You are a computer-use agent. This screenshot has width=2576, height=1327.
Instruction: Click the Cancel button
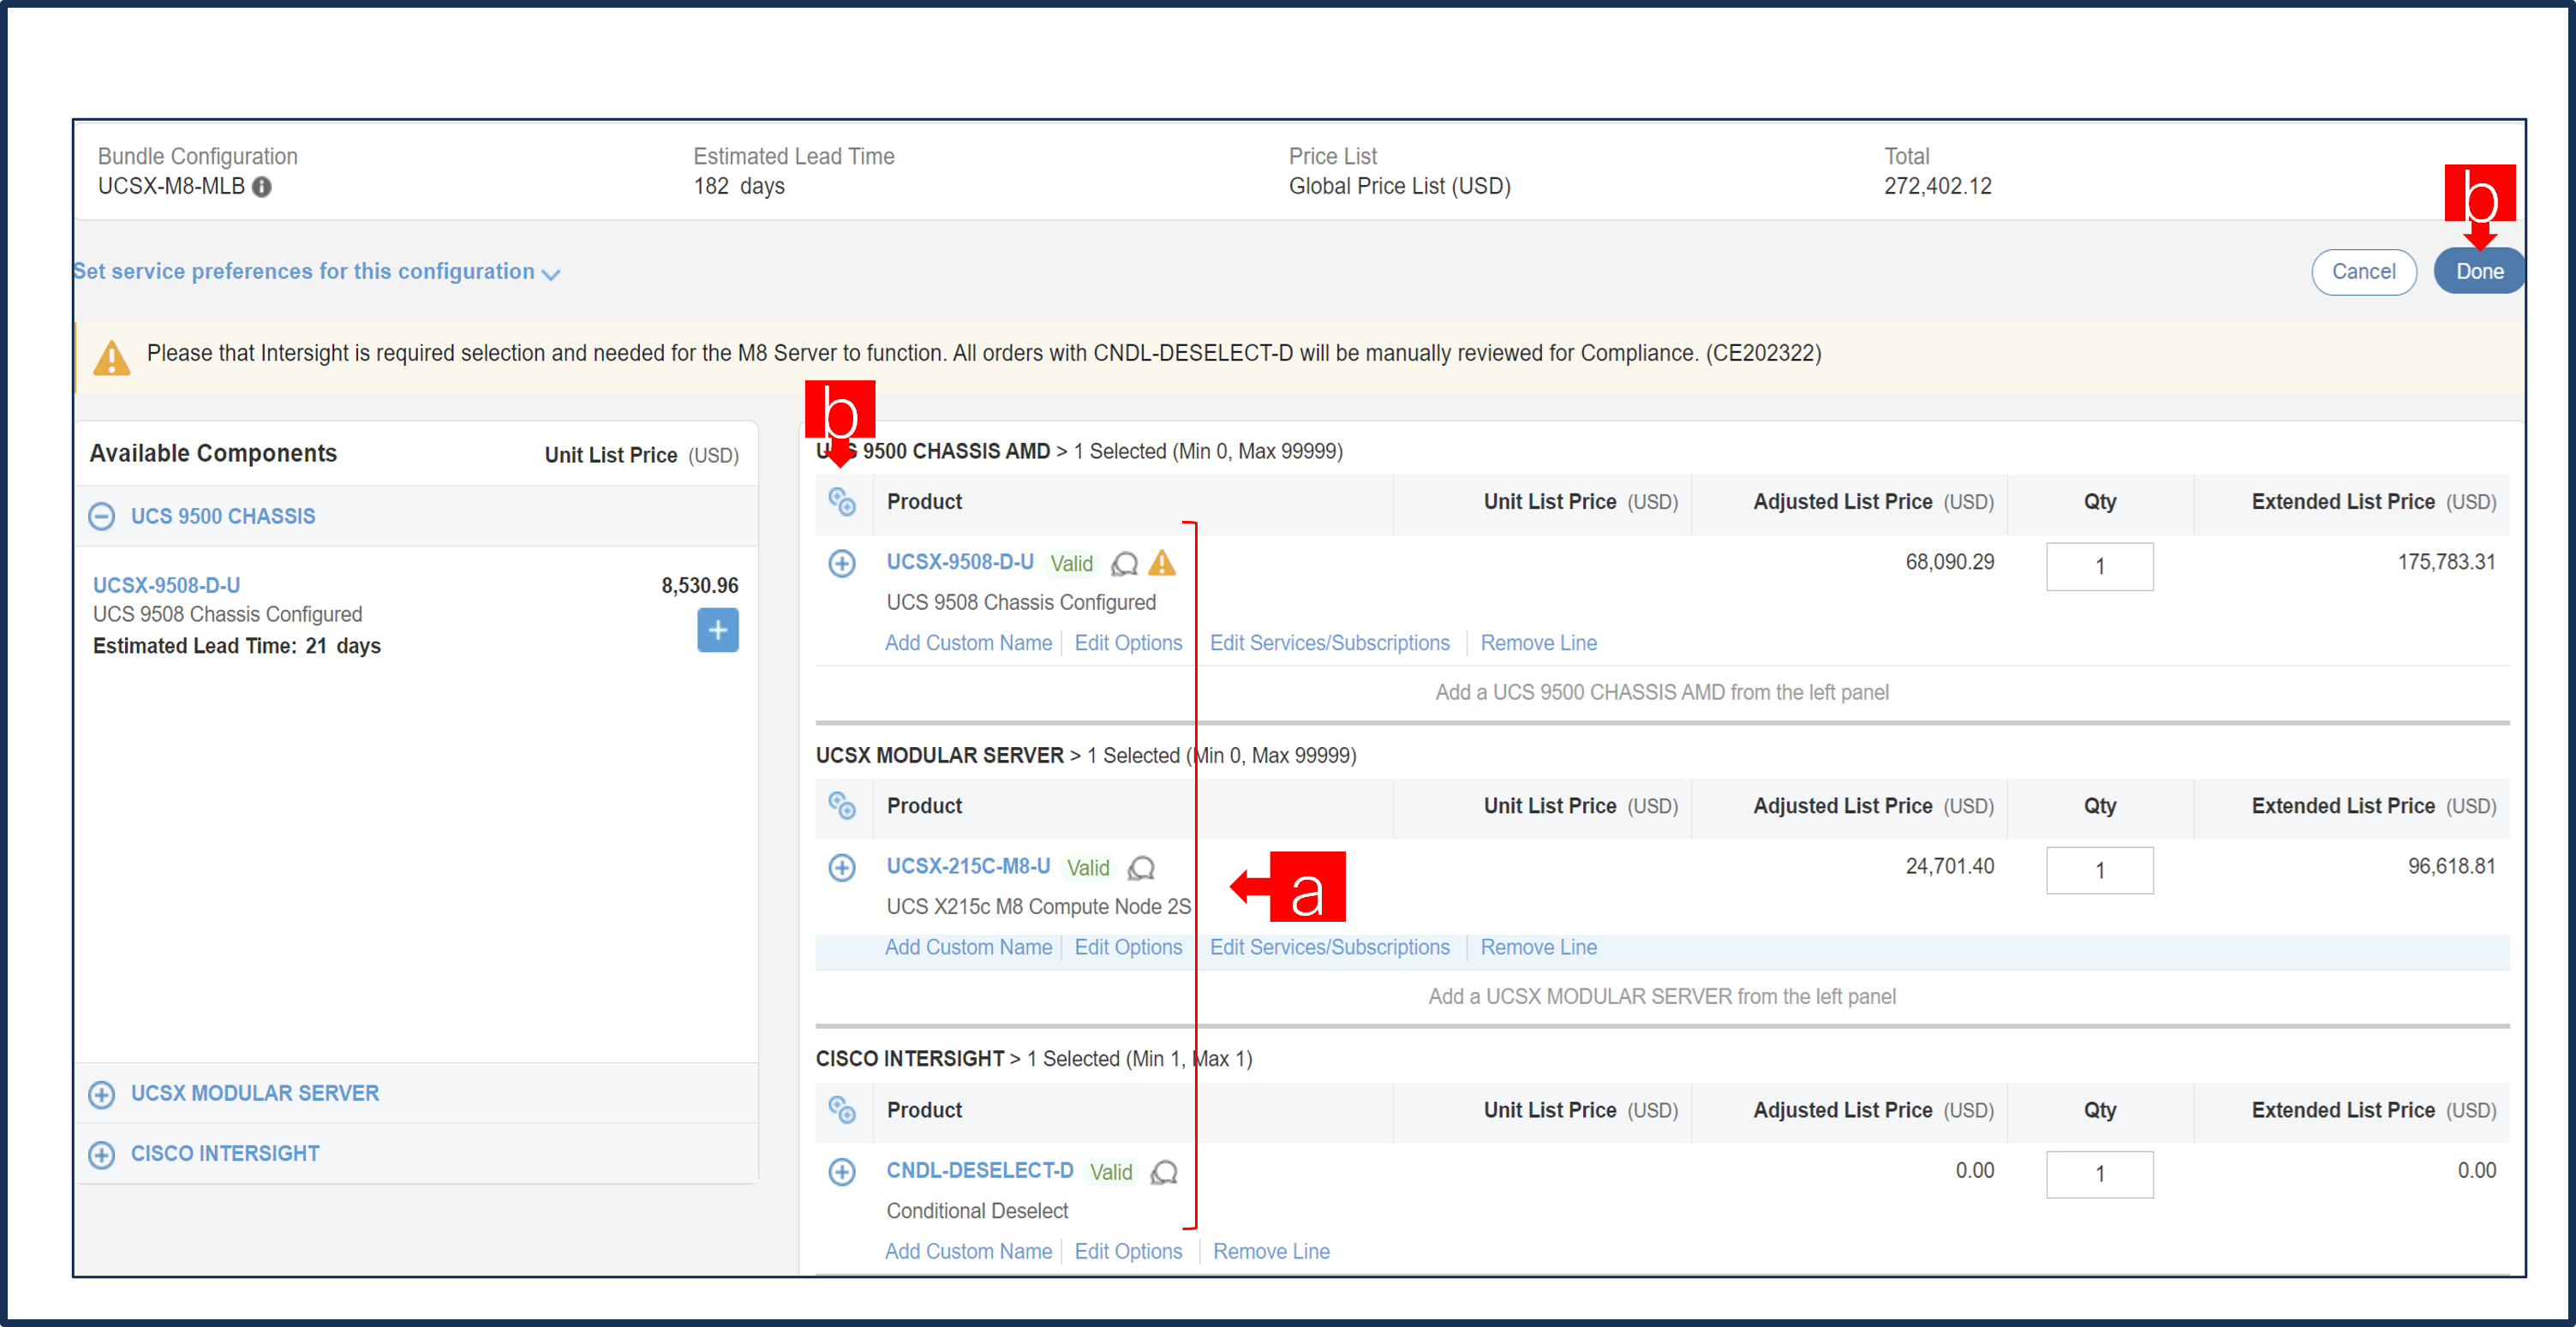(x=2363, y=272)
